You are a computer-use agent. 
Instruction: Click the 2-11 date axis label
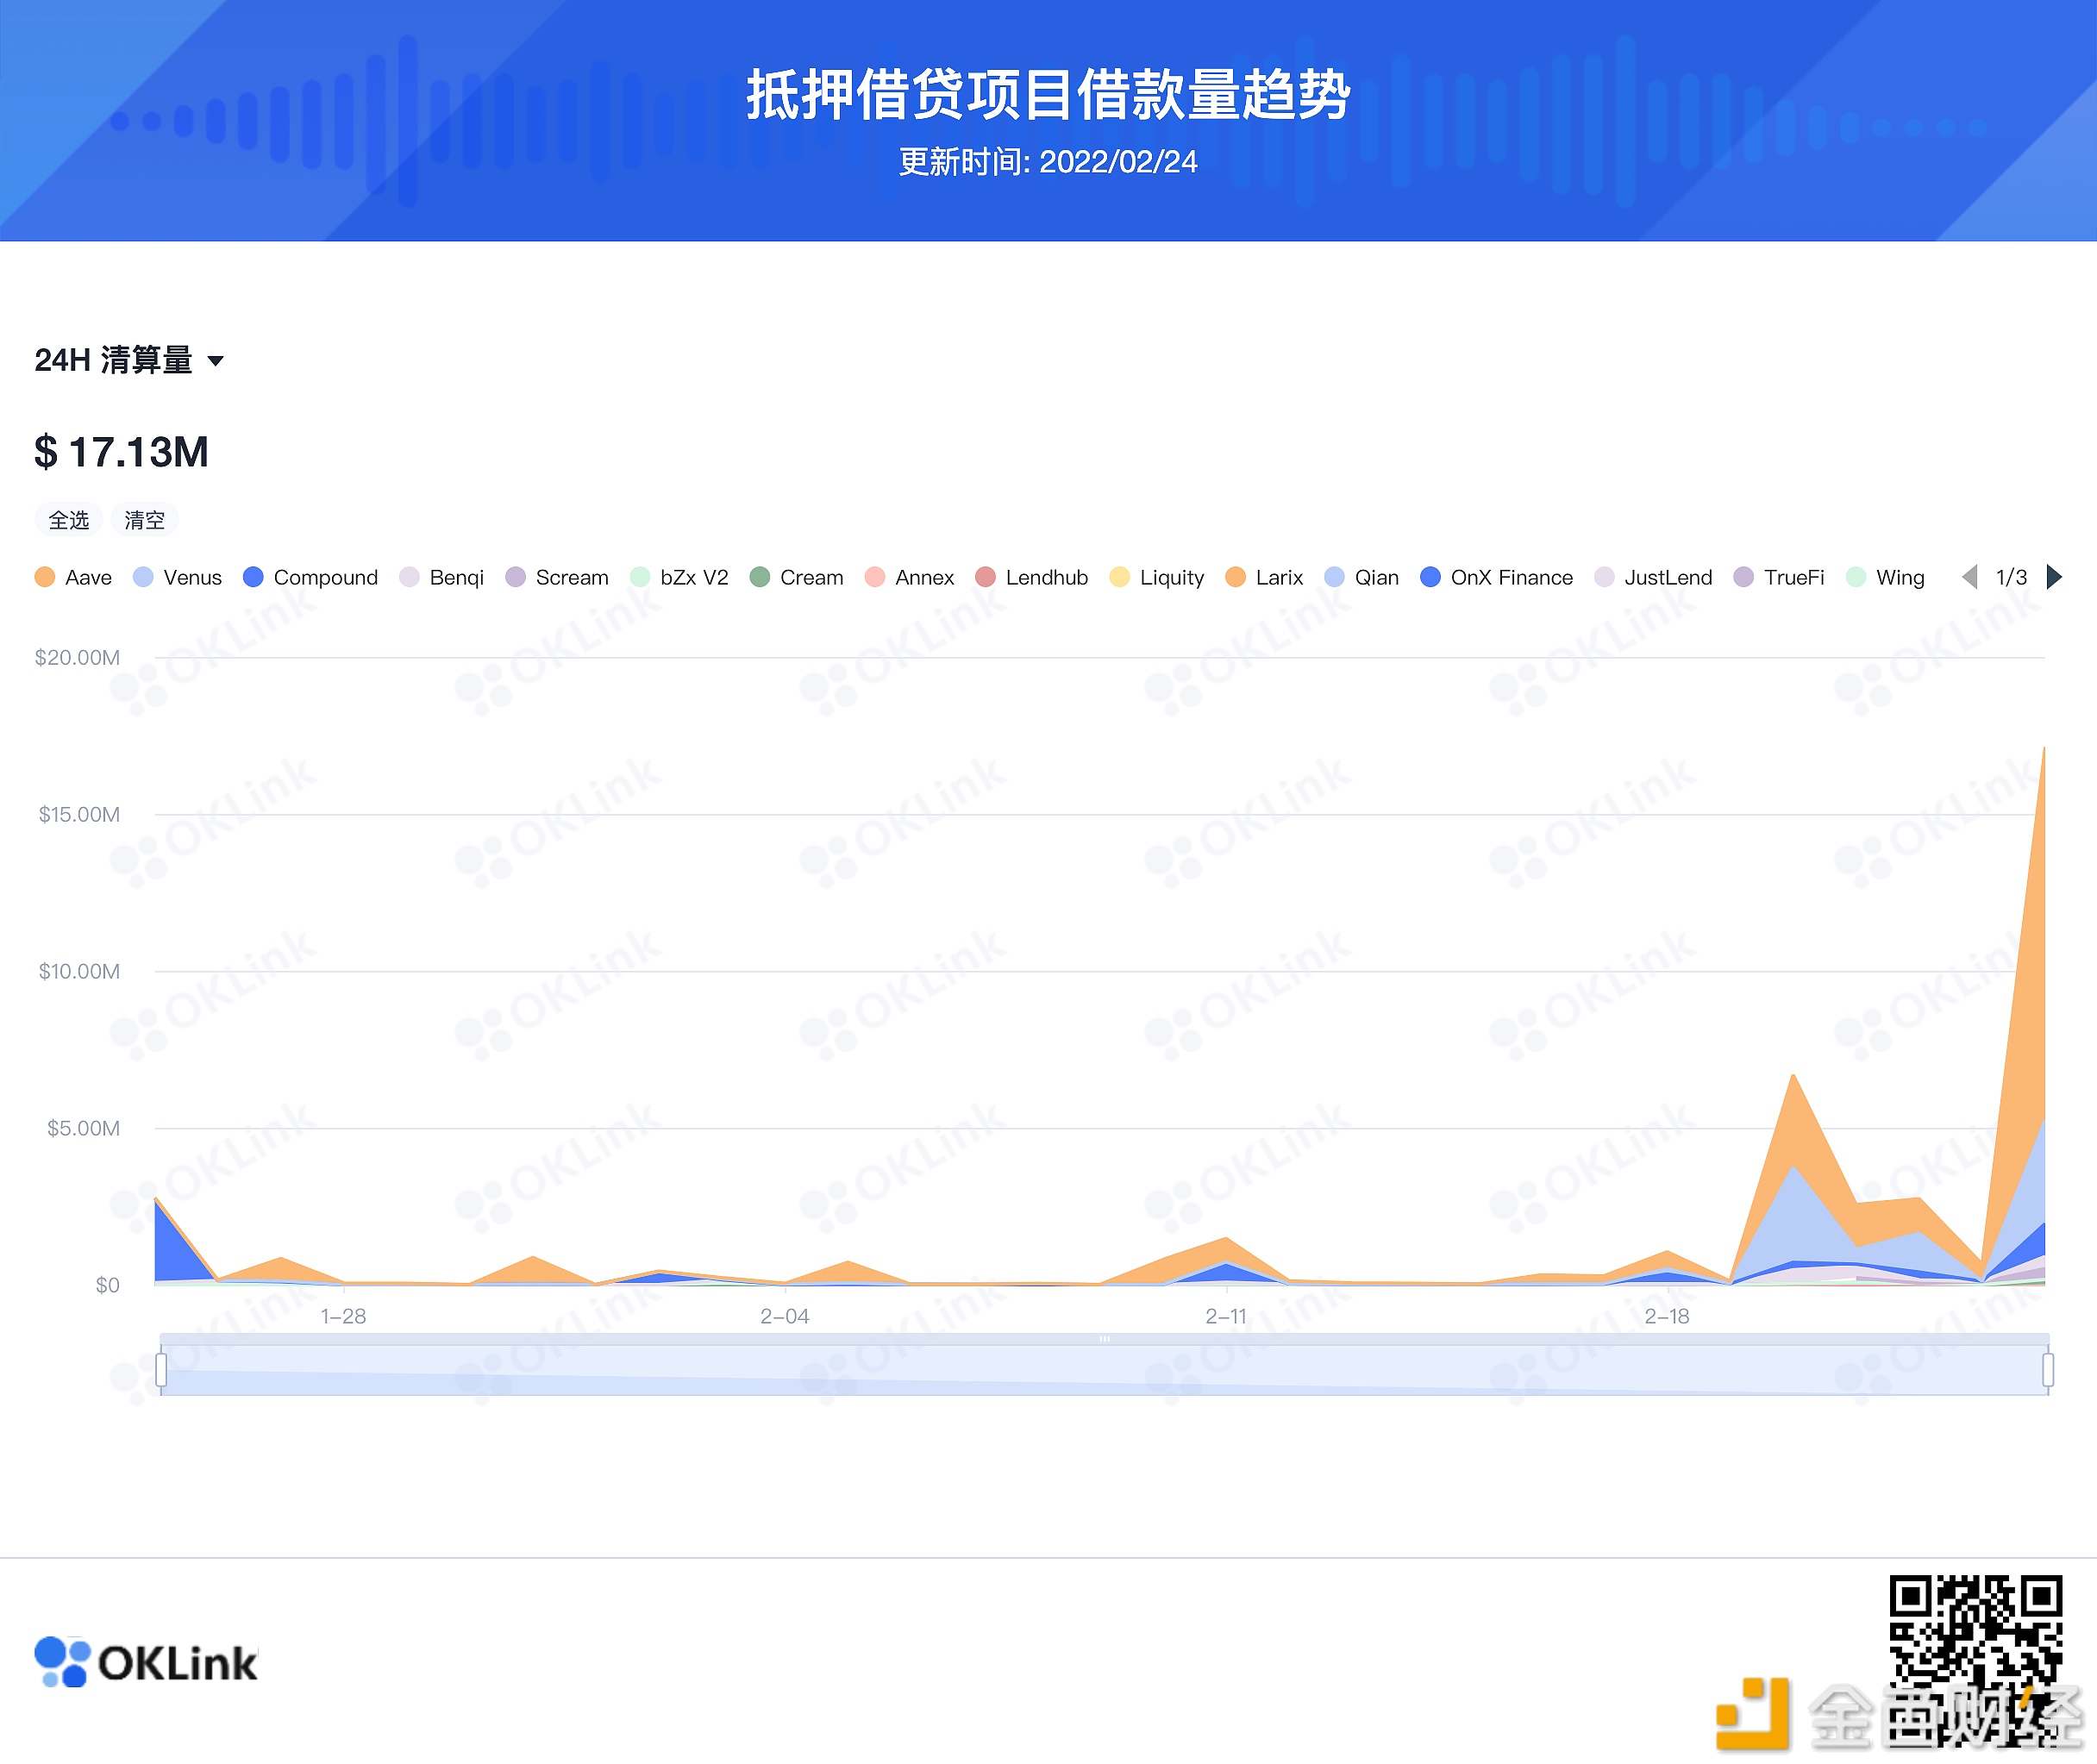pos(1226,1316)
